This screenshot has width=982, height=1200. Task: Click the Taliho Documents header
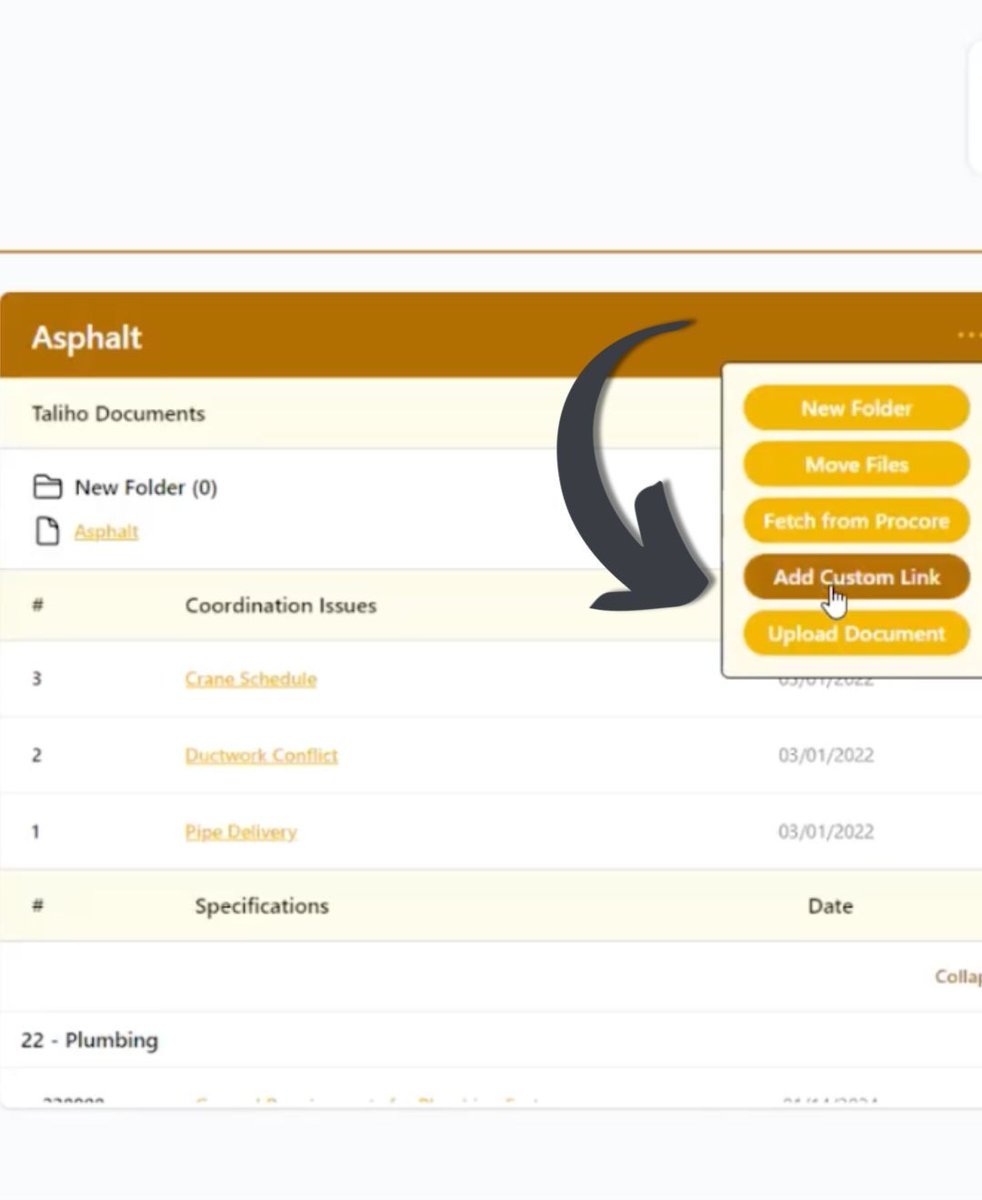[x=118, y=413]
